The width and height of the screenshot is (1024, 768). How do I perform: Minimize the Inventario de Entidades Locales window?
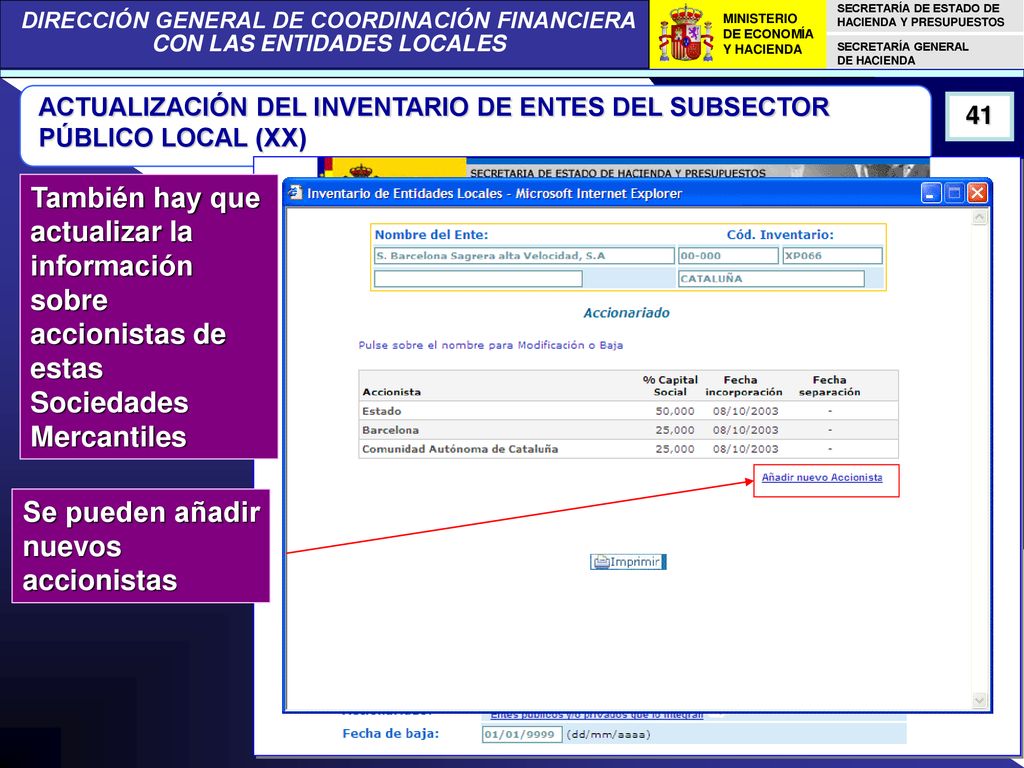[931, 193]
